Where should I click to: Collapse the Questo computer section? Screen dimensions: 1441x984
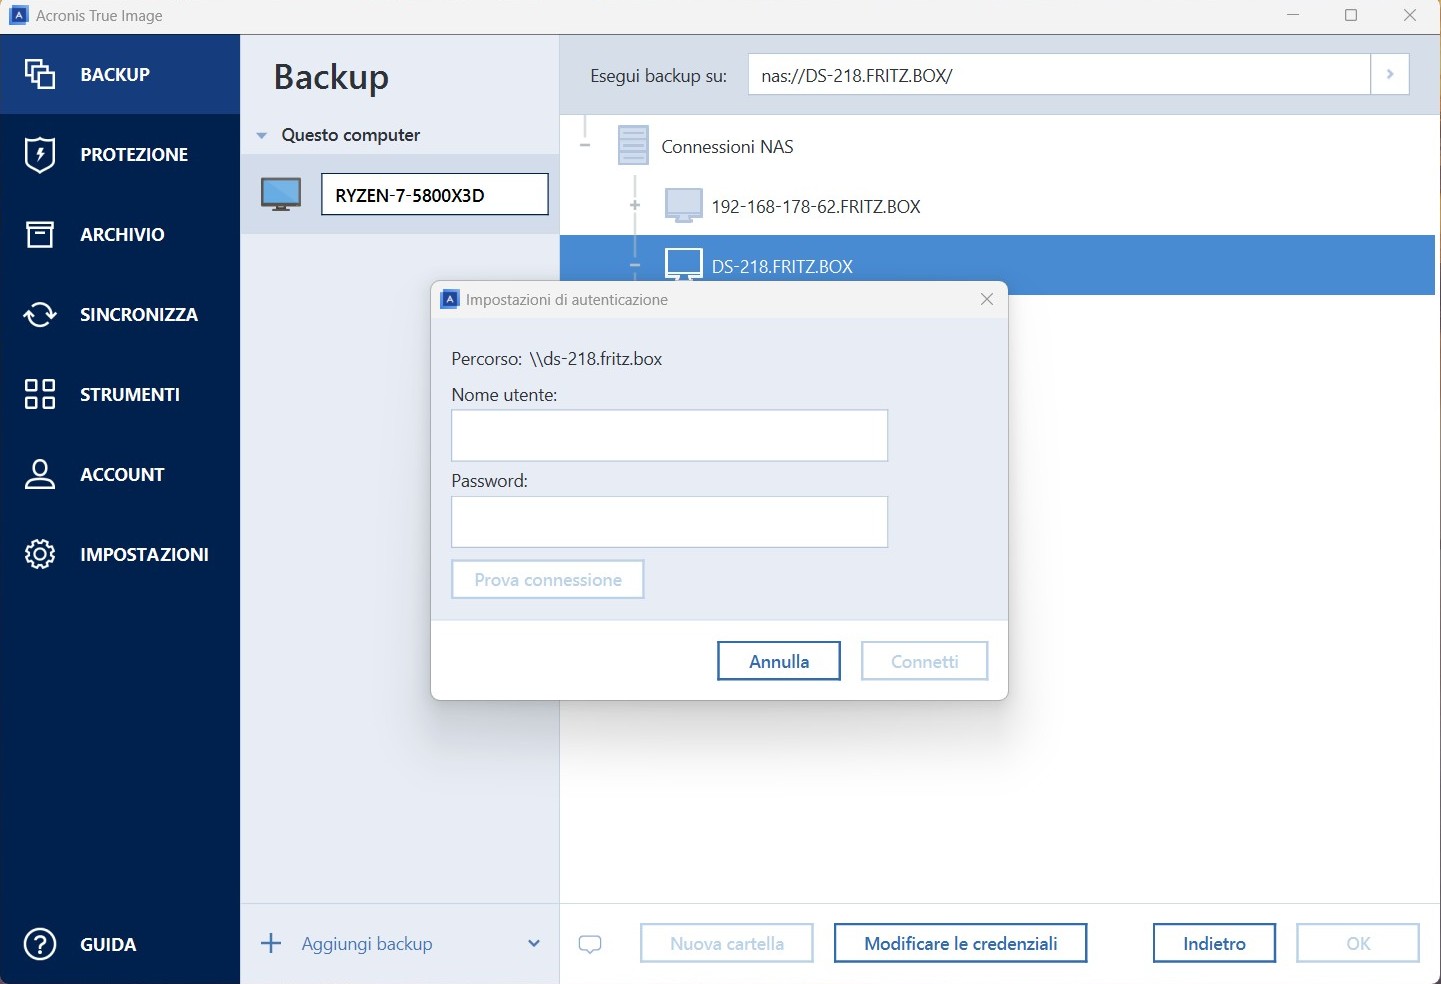pyautogui.click(x=262, y=135)
